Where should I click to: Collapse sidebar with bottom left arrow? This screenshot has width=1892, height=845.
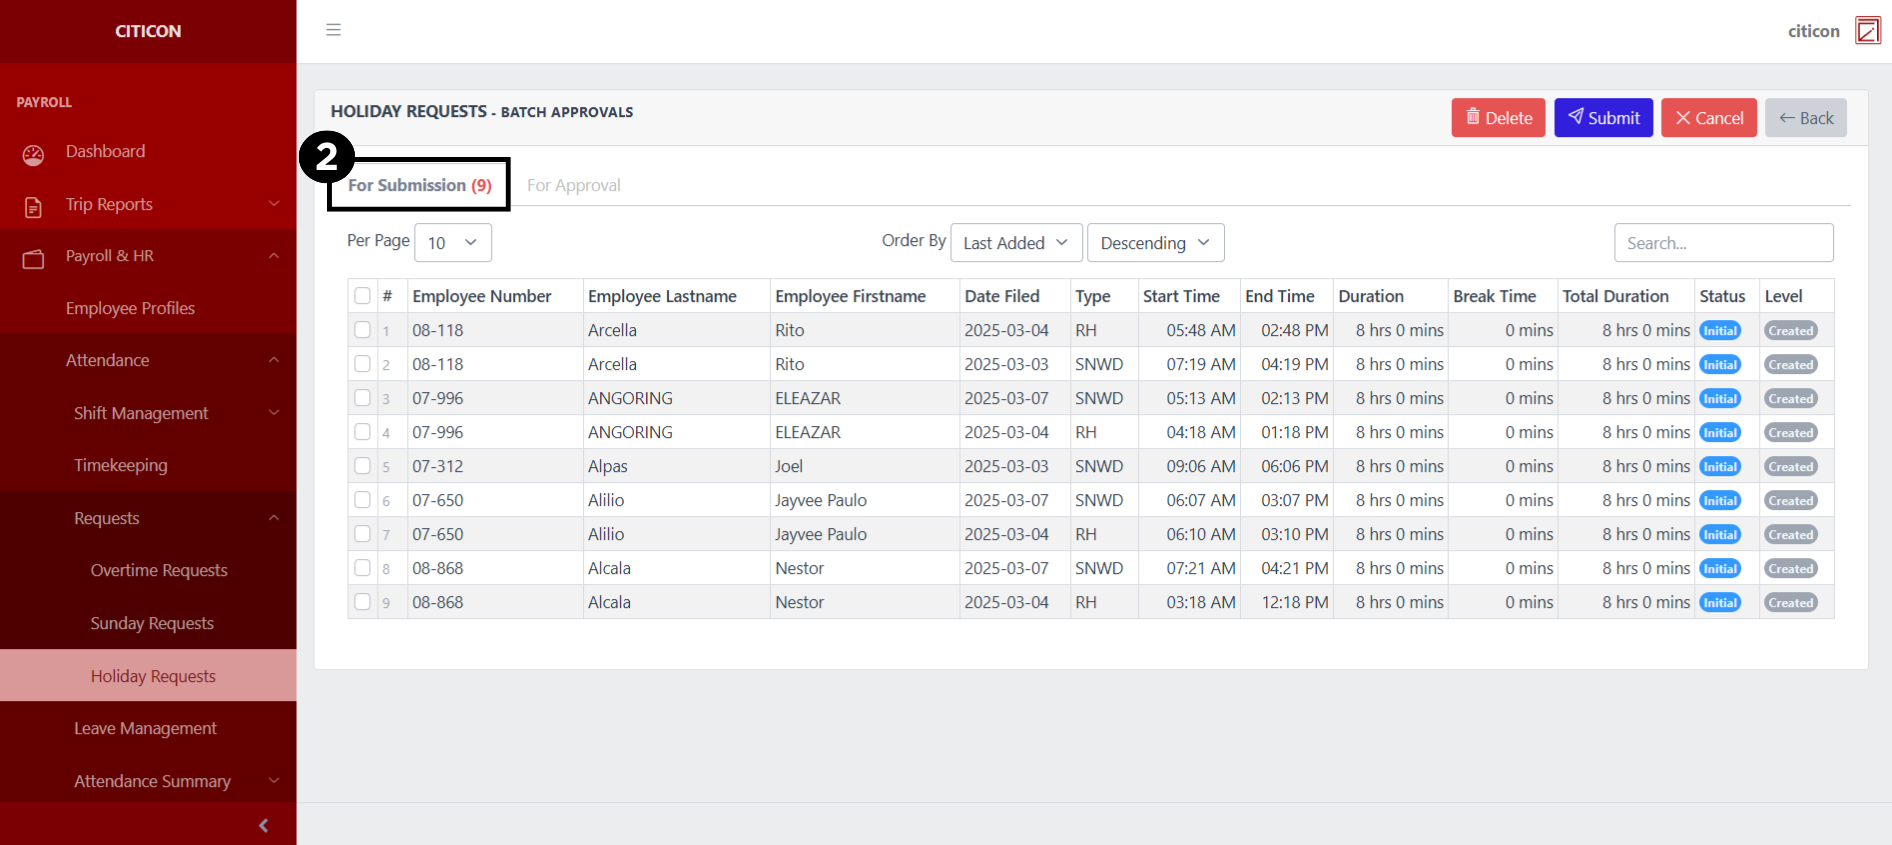pyautogui.click(x=263, y=825)
